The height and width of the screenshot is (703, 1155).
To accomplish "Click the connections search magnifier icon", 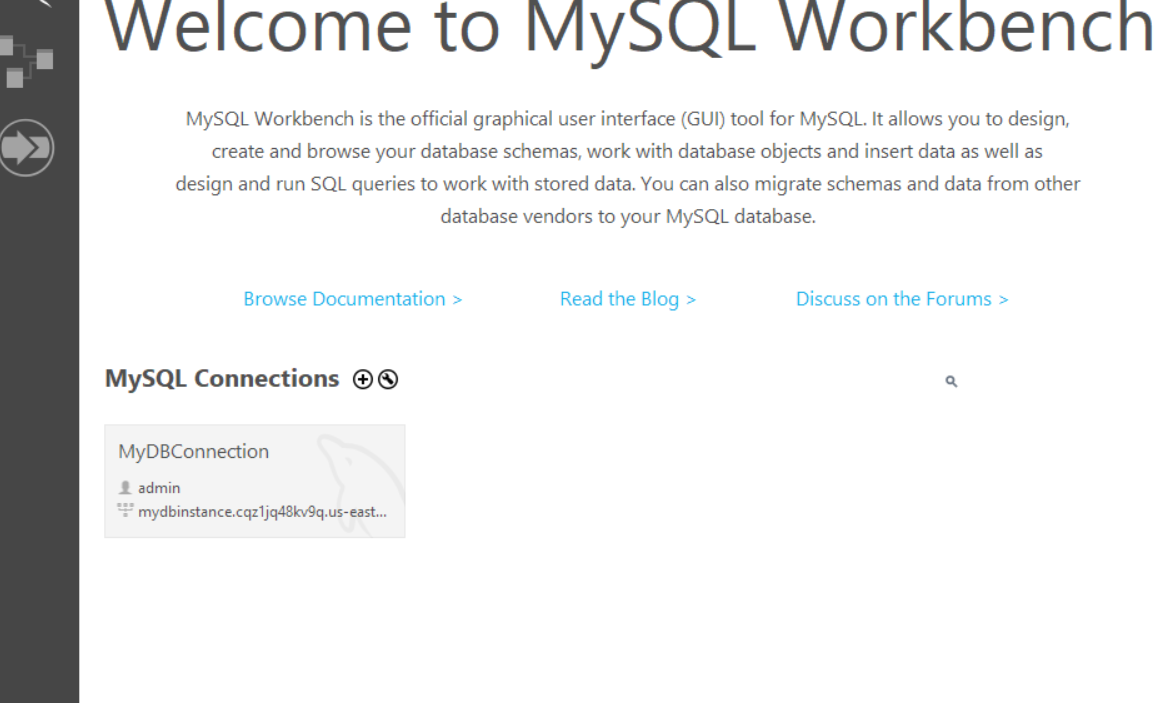I will (951, 381).
